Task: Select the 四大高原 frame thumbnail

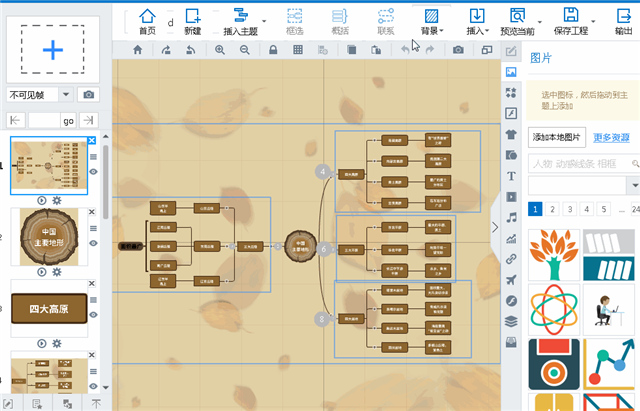Action: coord(49,307)
